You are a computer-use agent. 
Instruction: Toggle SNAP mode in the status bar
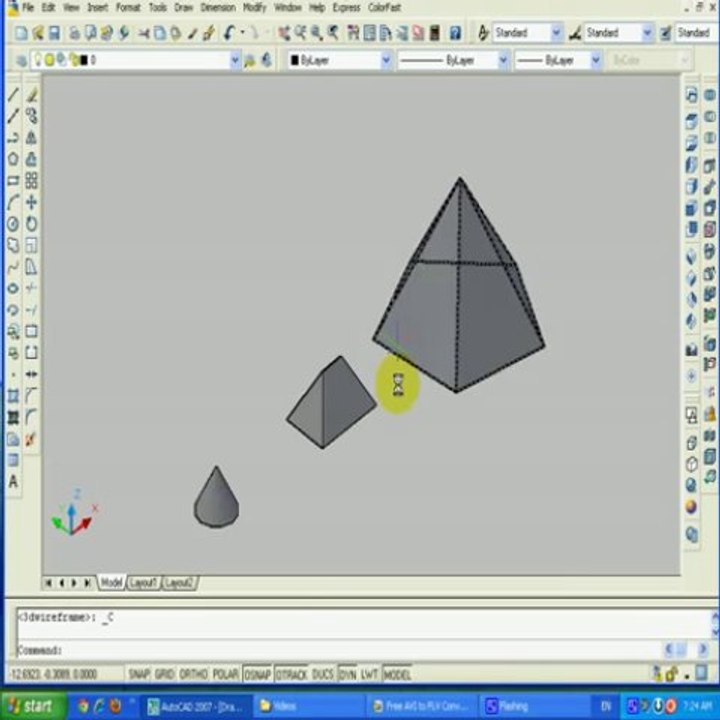138,674
